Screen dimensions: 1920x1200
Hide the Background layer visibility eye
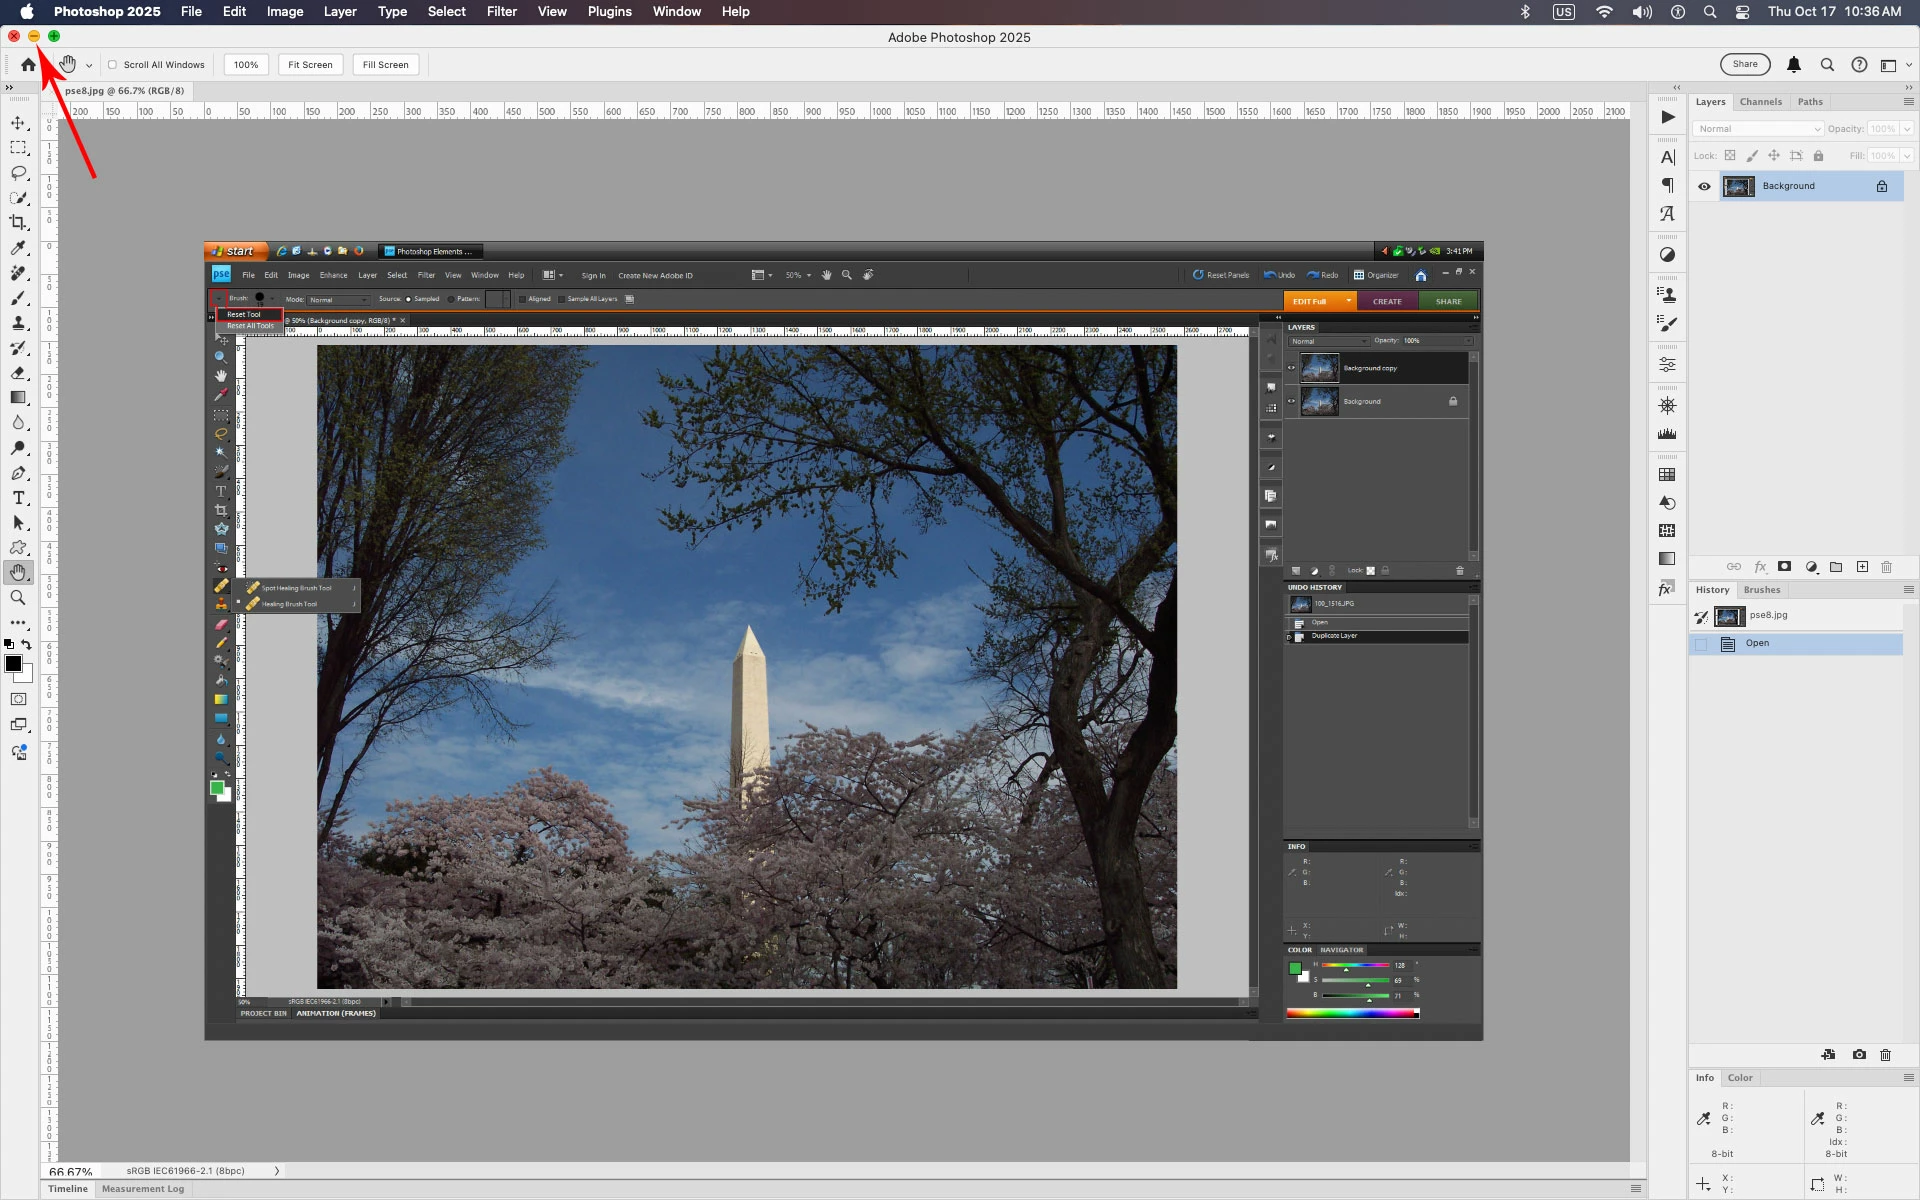coord(1704,186)
